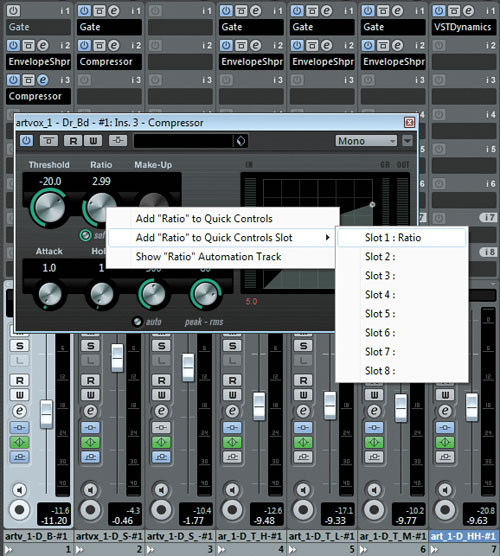Screen dimensions: 500x556
Task: Toggle power on channel 7 VSTDynamics insert
Action: 439,11
